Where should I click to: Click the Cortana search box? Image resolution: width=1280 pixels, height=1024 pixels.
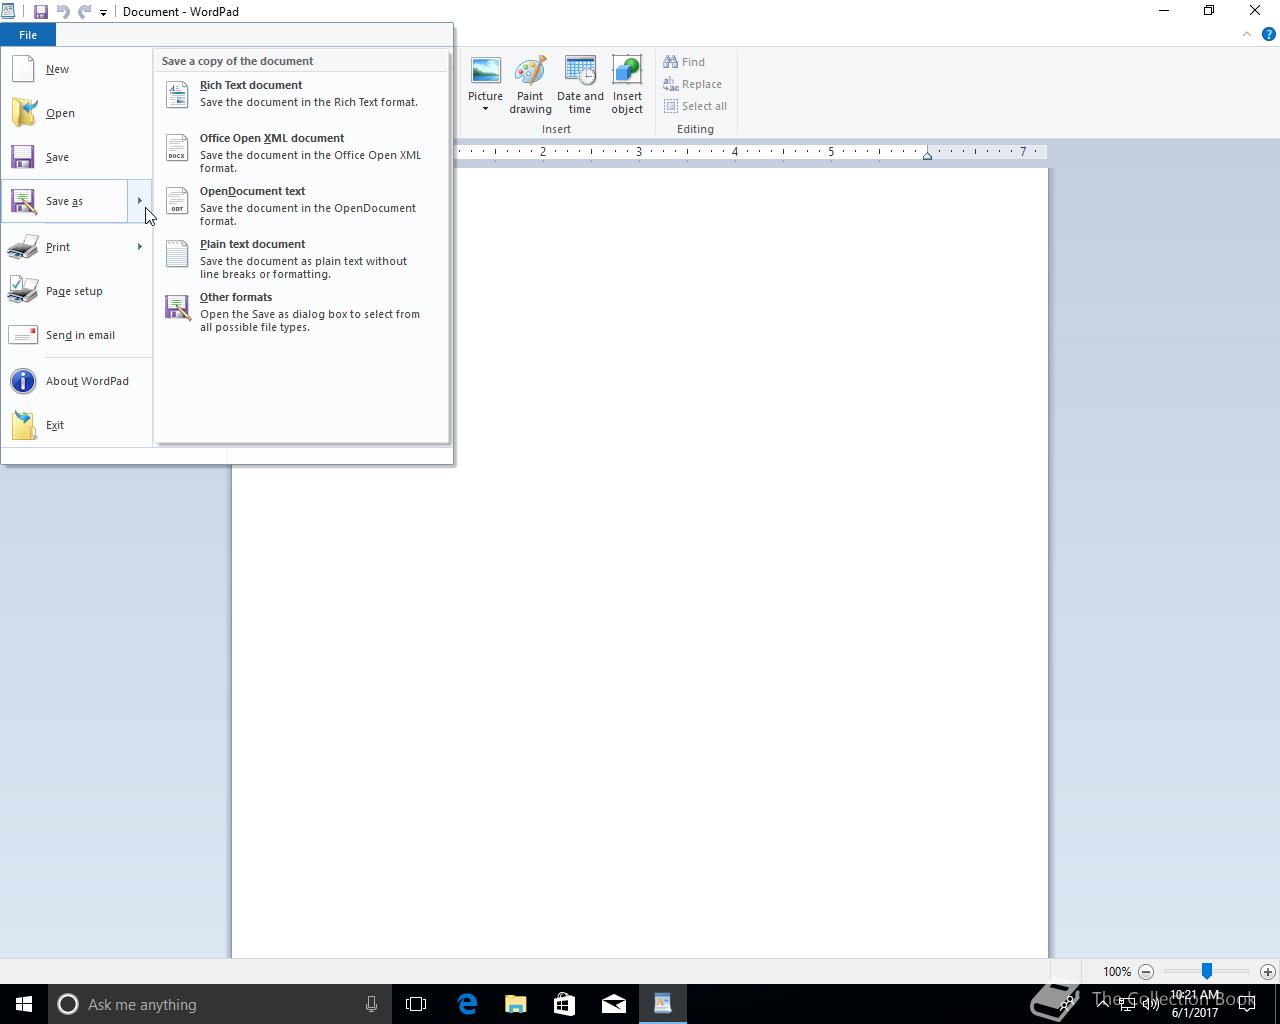coord(219,1004)
